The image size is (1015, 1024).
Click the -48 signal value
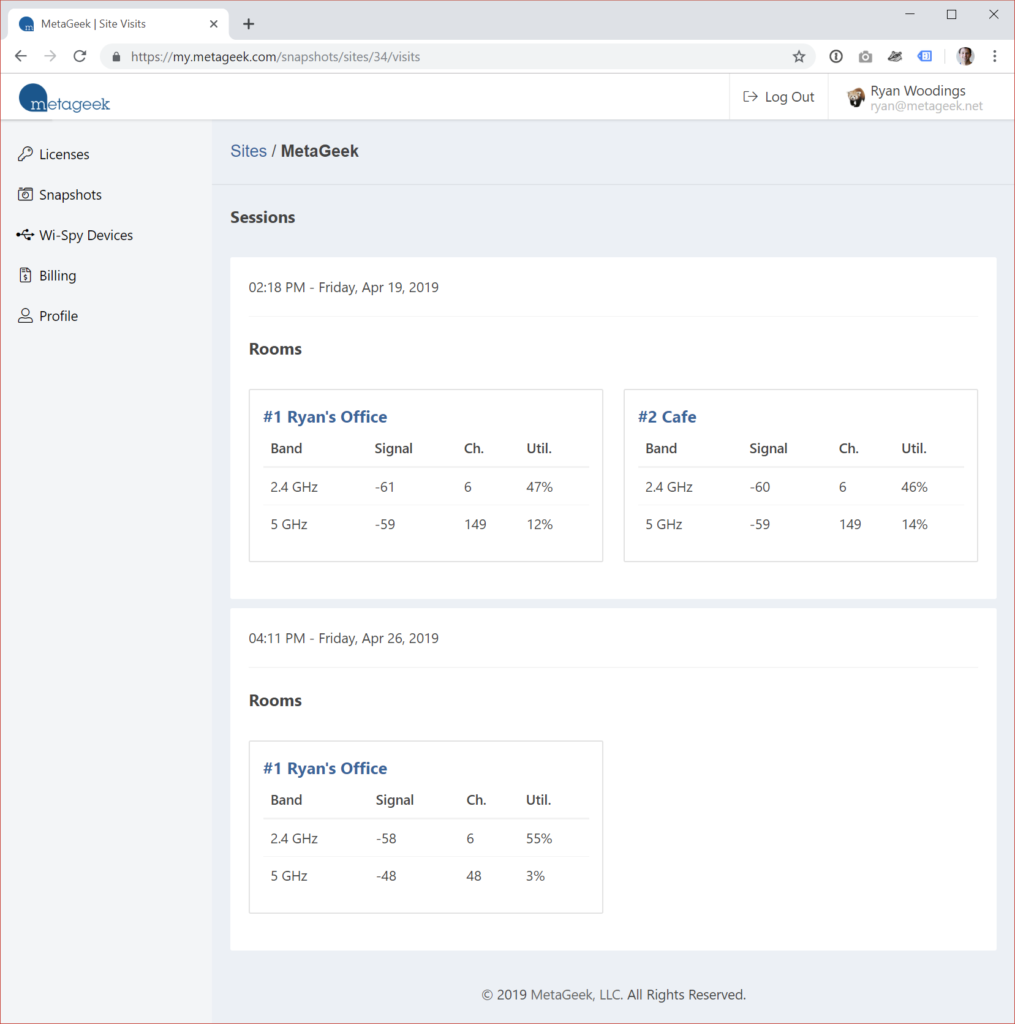pyautogui.click(x=386, y=876)
